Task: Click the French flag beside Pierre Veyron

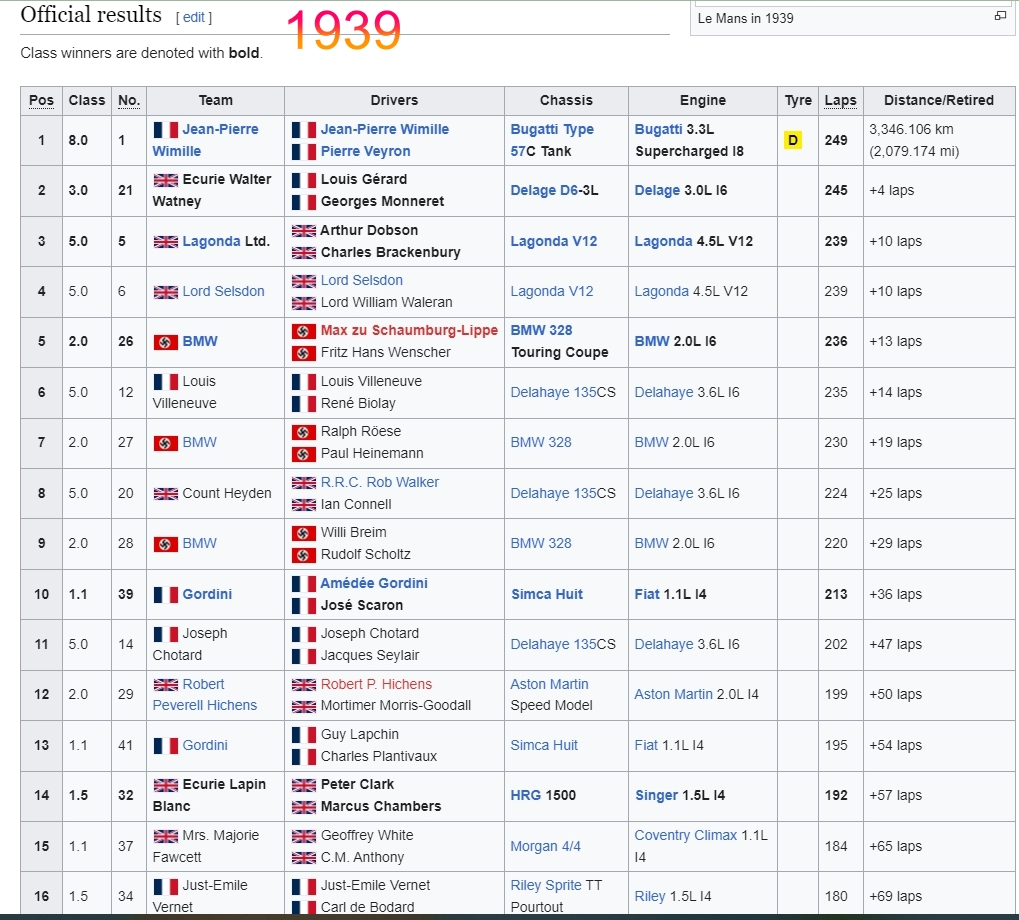Action: [x=303, y=152]
